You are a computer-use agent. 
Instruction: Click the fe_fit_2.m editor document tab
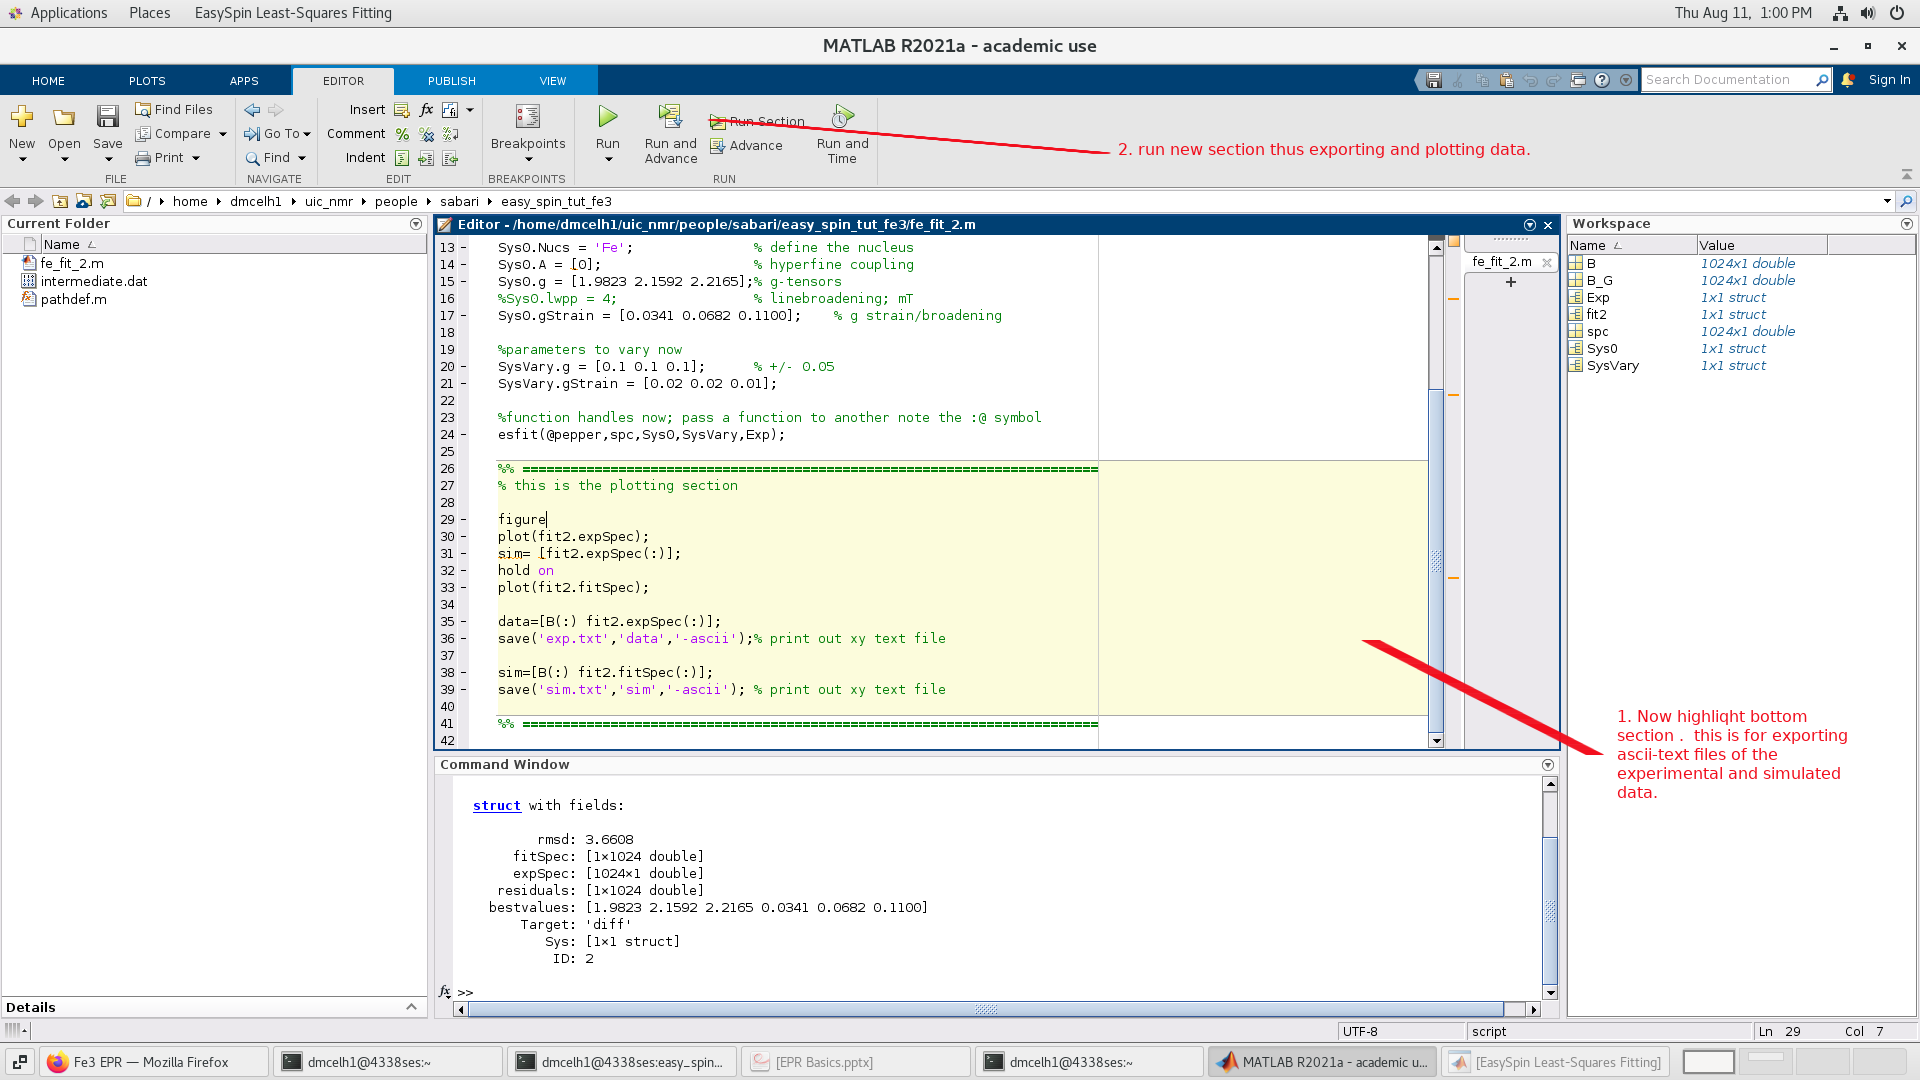(1501, 262)
